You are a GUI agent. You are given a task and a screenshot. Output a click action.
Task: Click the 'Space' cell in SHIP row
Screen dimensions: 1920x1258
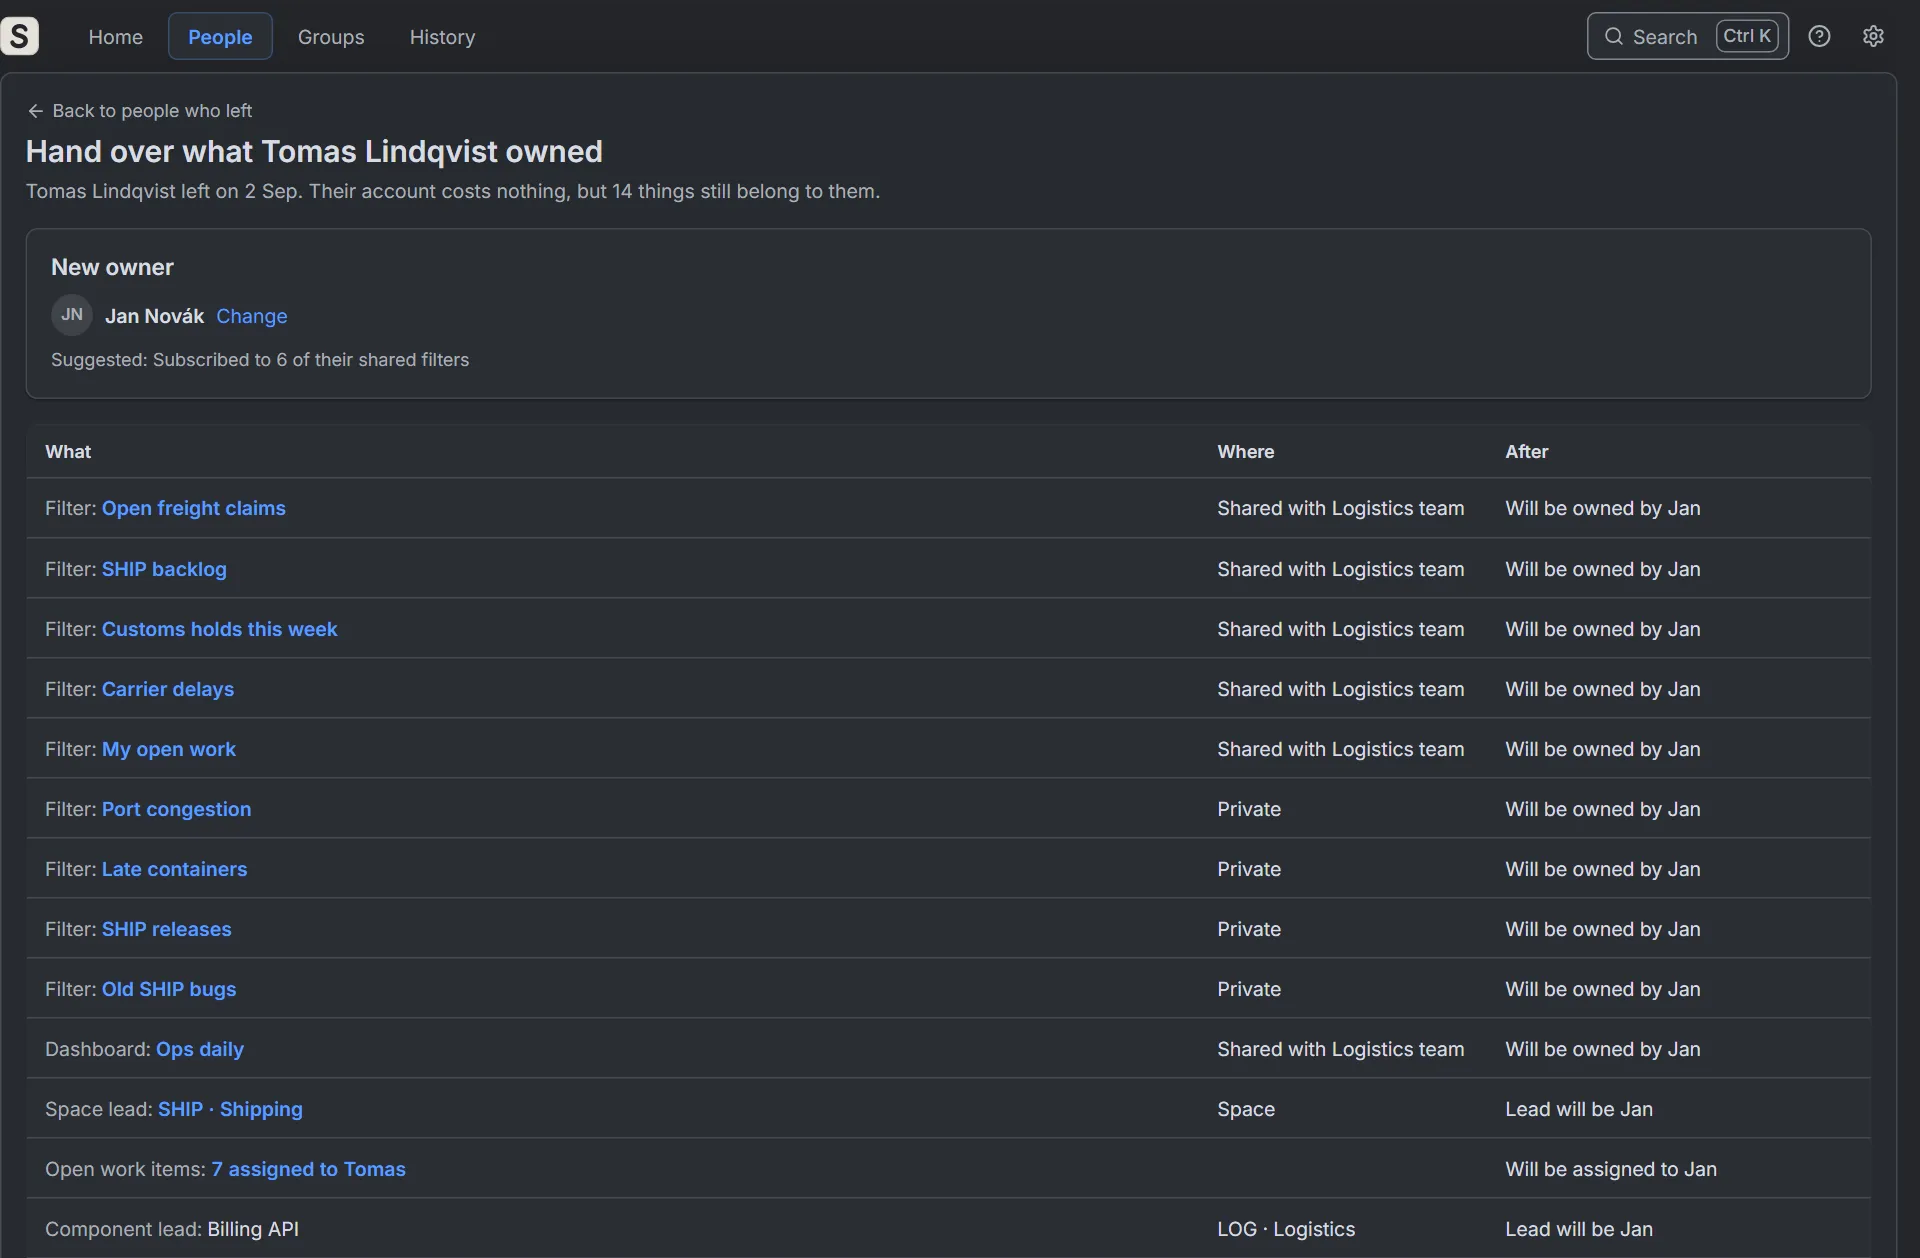[1245, 1109]
